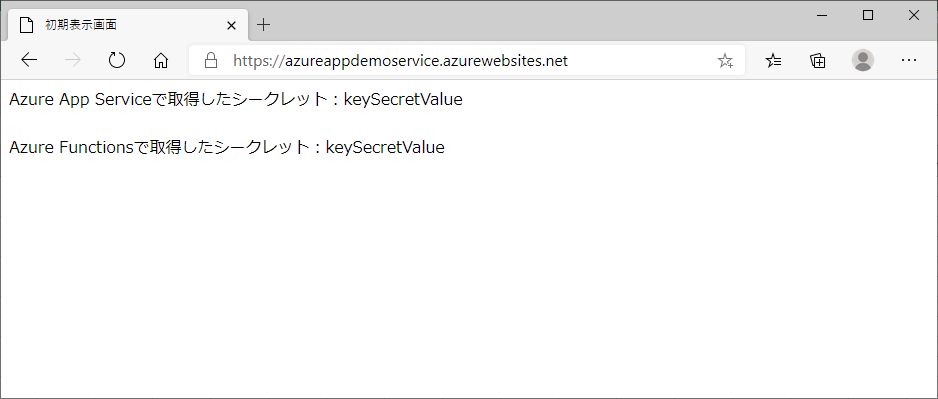This screenshot has height=399, width=938.
Task: Click the forward navigation arrow
Action: point(72,60)
